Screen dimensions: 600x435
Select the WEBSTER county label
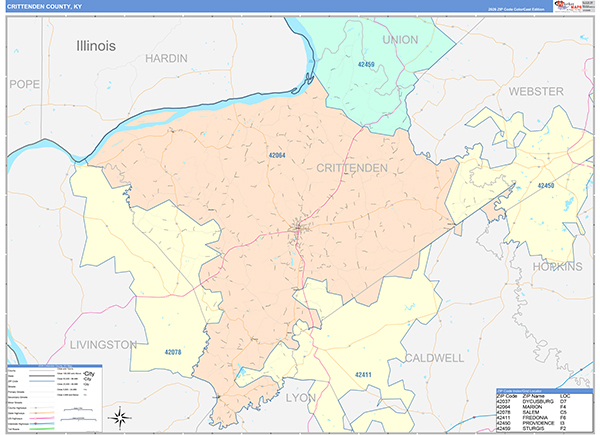click(x=536, y=91)
